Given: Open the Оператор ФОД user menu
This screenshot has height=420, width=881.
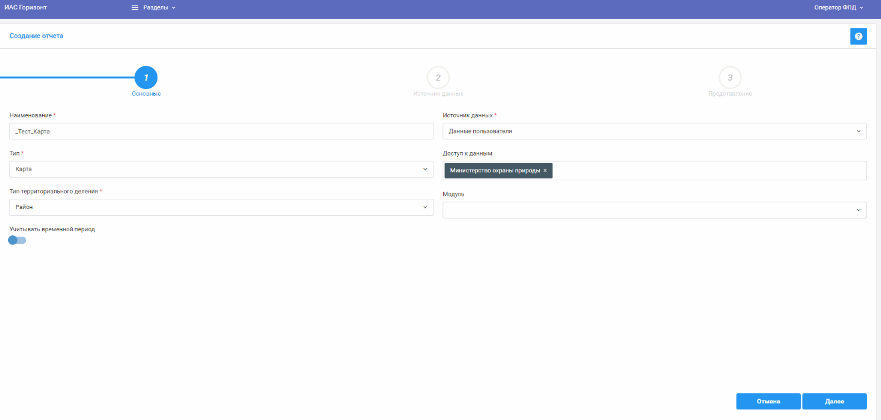Looking at the screenshot, I should 838,7.
